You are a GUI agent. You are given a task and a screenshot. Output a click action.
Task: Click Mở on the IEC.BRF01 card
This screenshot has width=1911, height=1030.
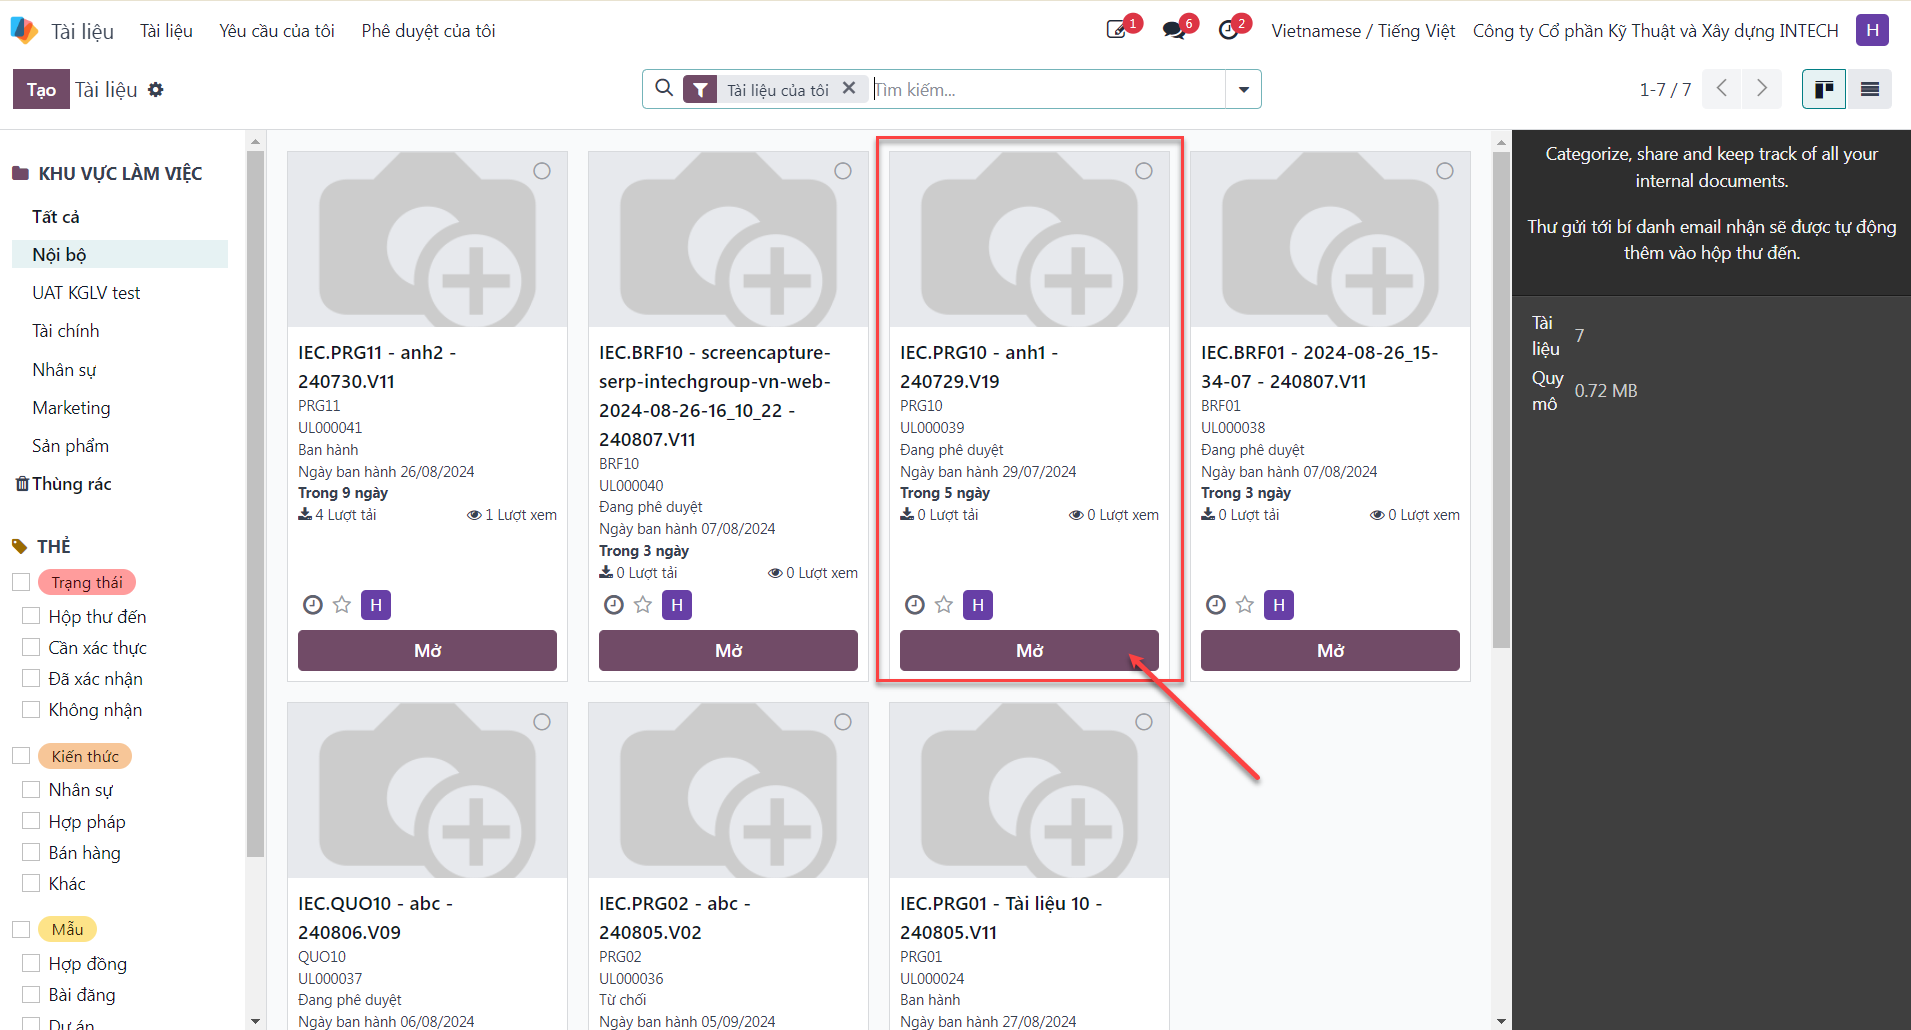tap(1330, 650)
